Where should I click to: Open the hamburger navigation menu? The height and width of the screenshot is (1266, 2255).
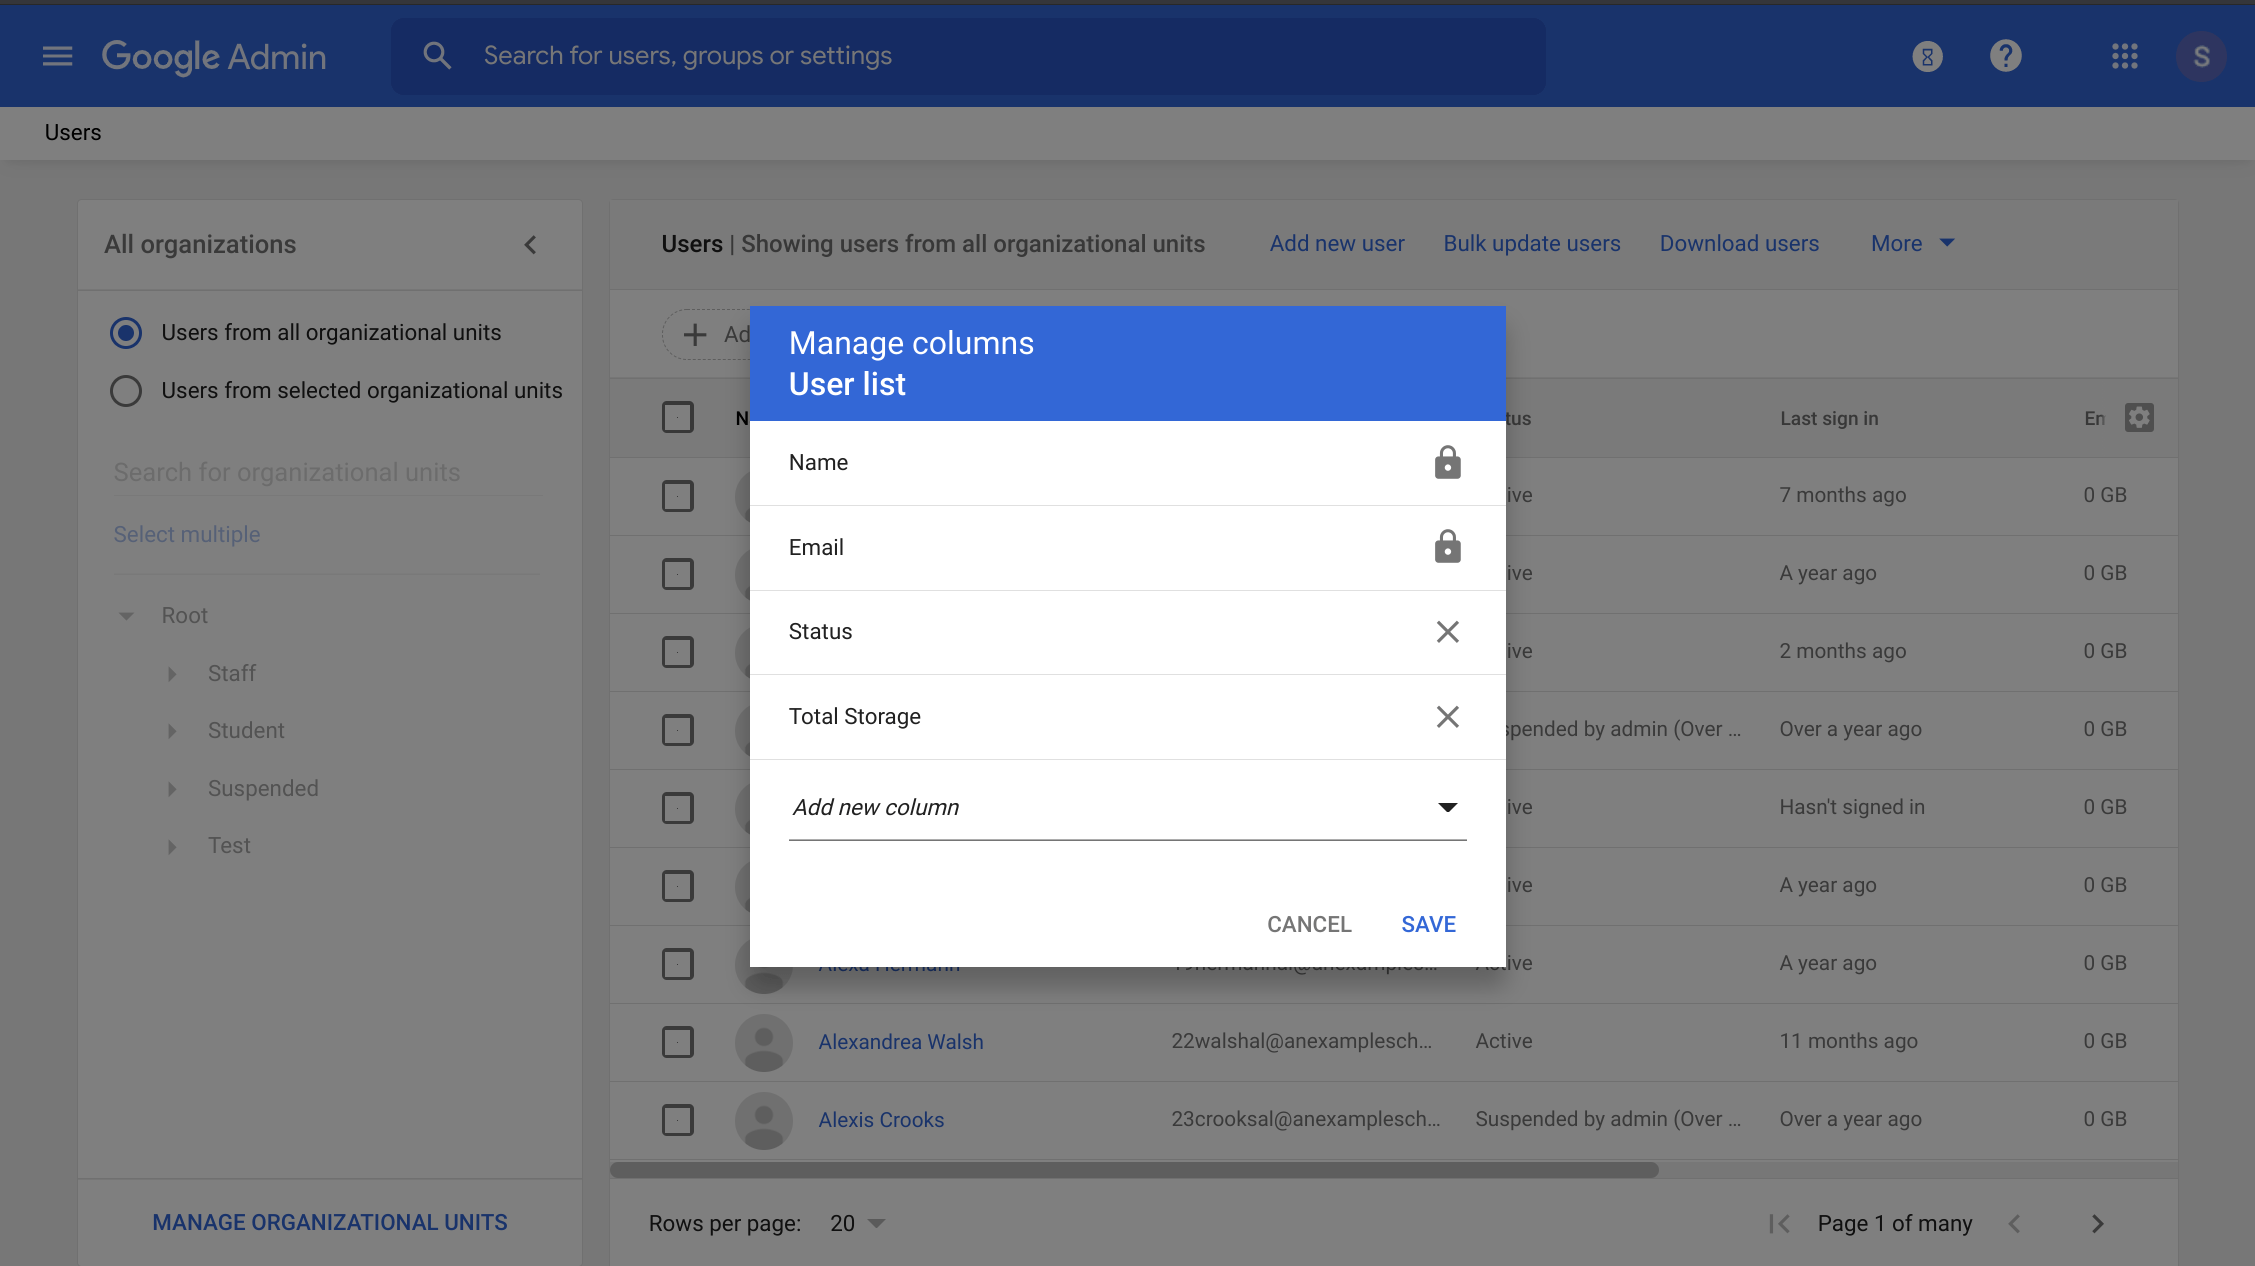click(57, 56)
